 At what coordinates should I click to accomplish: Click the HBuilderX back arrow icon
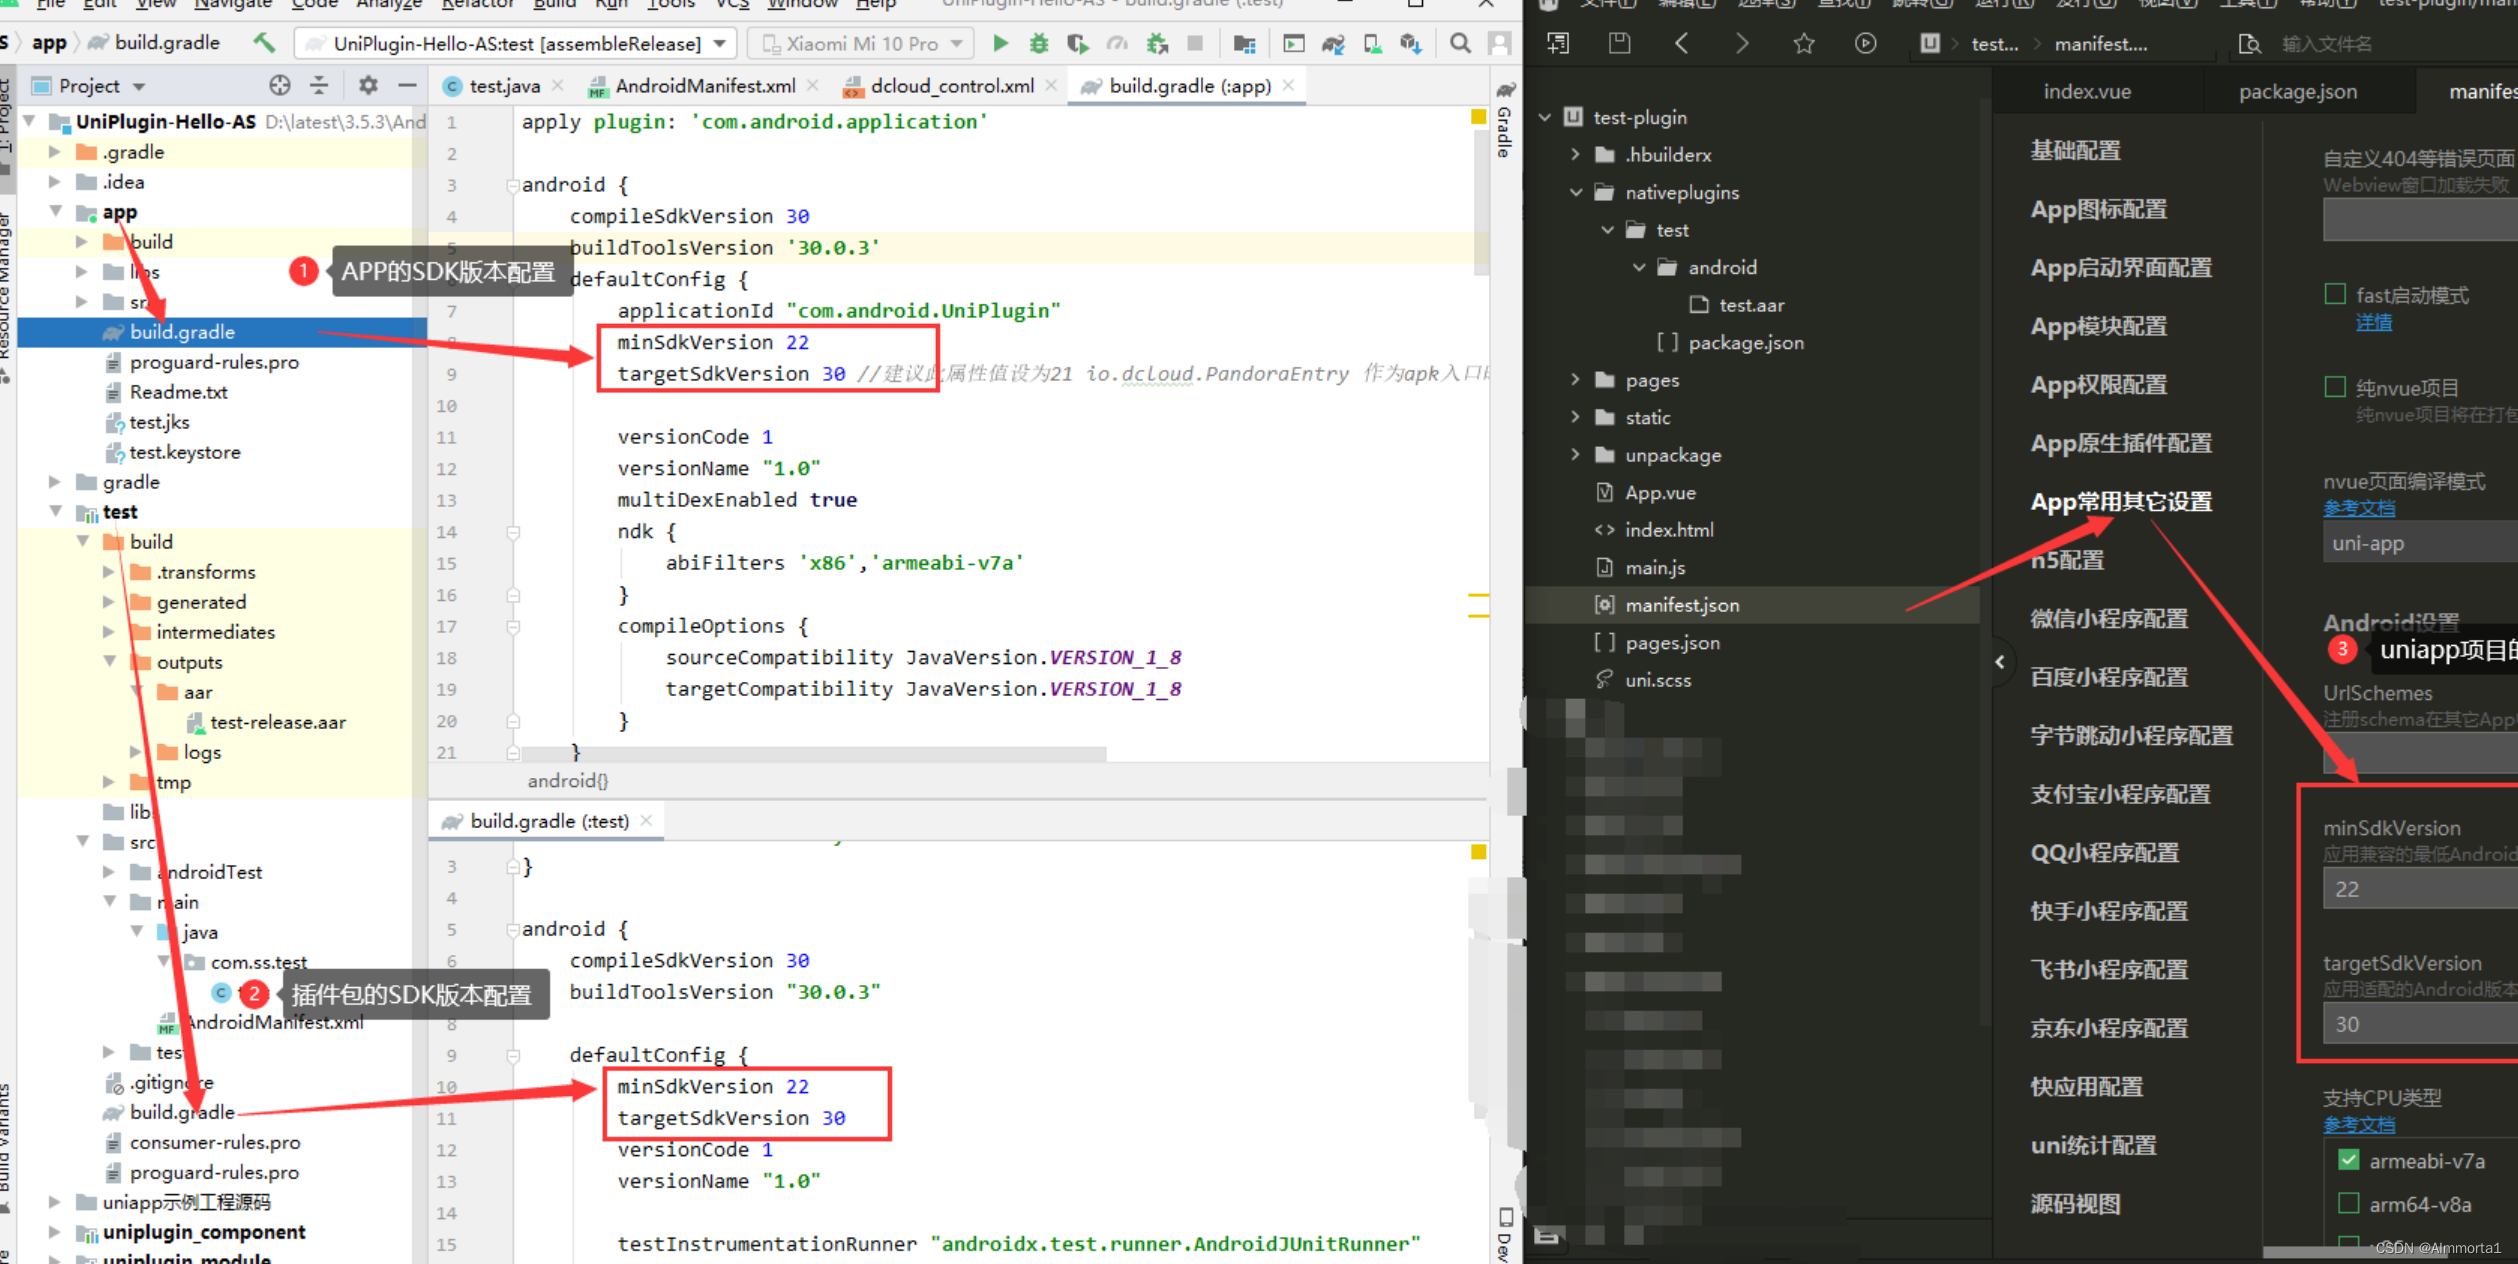click(x=1682, y=43)
